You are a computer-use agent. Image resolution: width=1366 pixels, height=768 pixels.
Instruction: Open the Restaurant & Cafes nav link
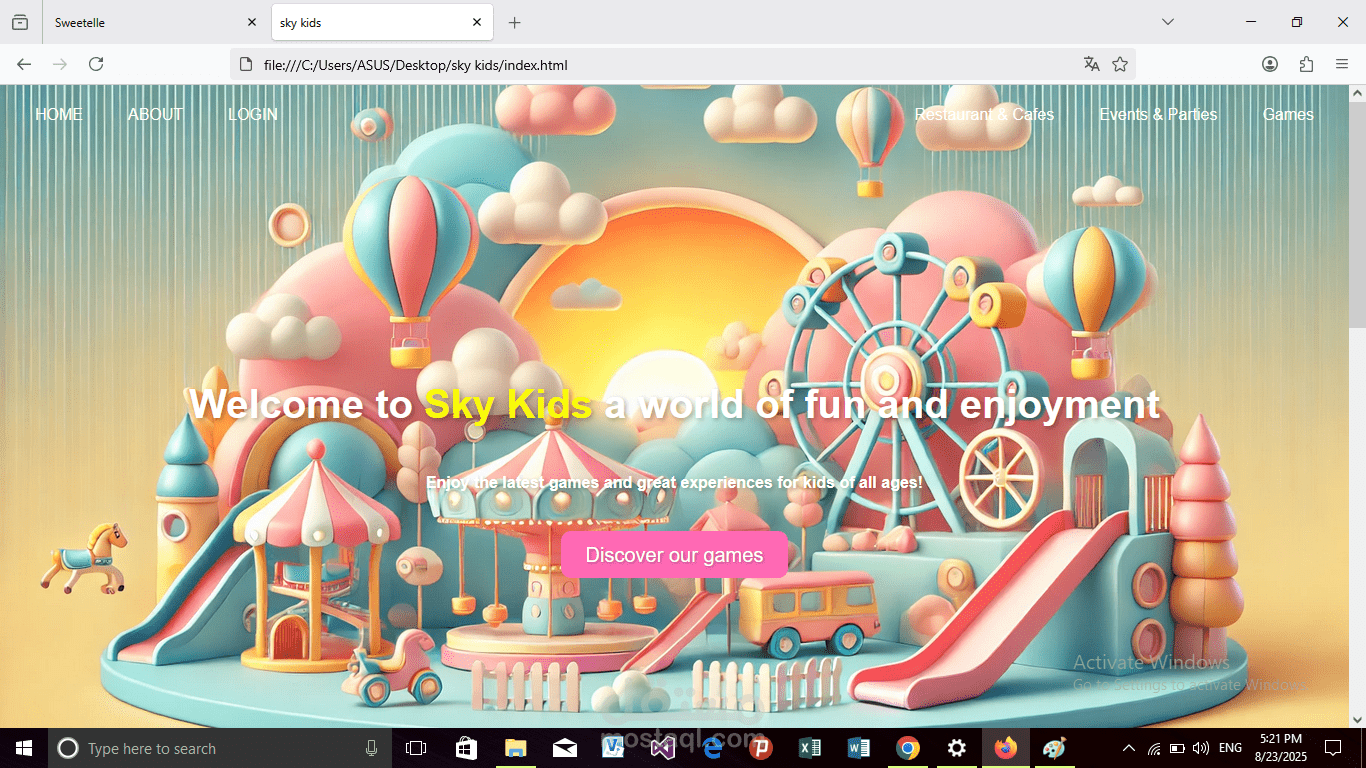984,114
